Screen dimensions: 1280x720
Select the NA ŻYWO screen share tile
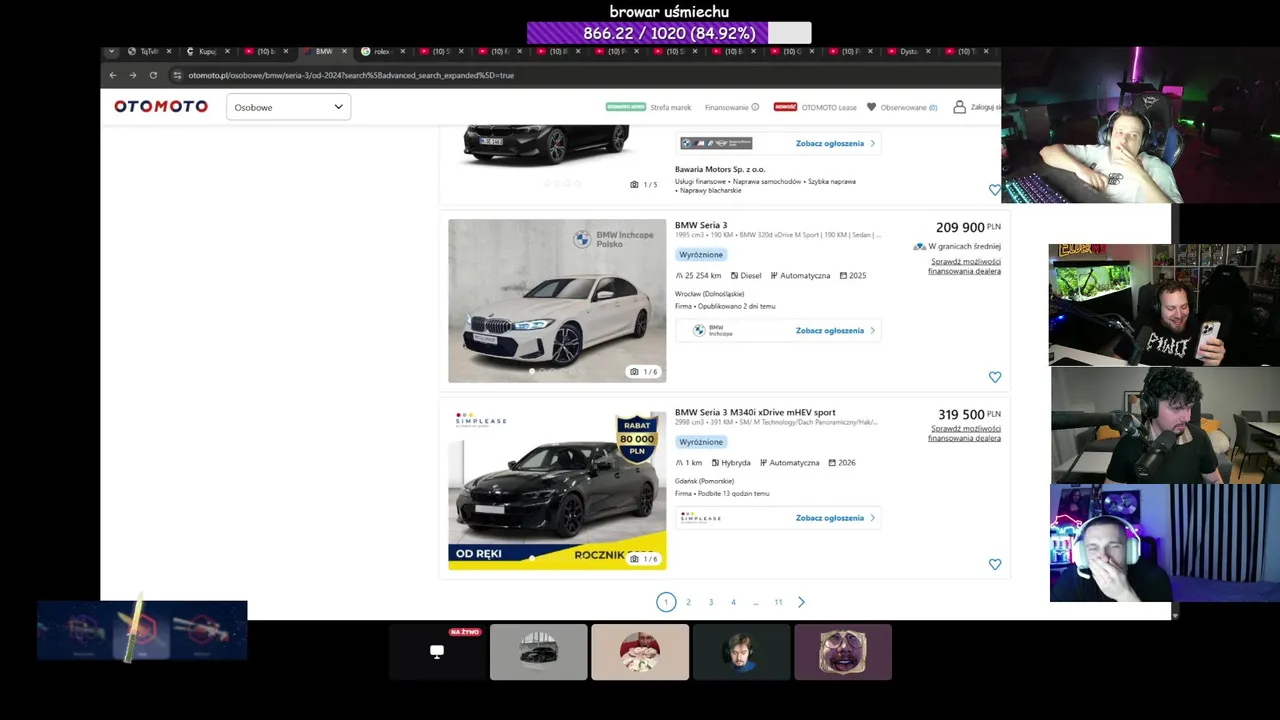437,652
